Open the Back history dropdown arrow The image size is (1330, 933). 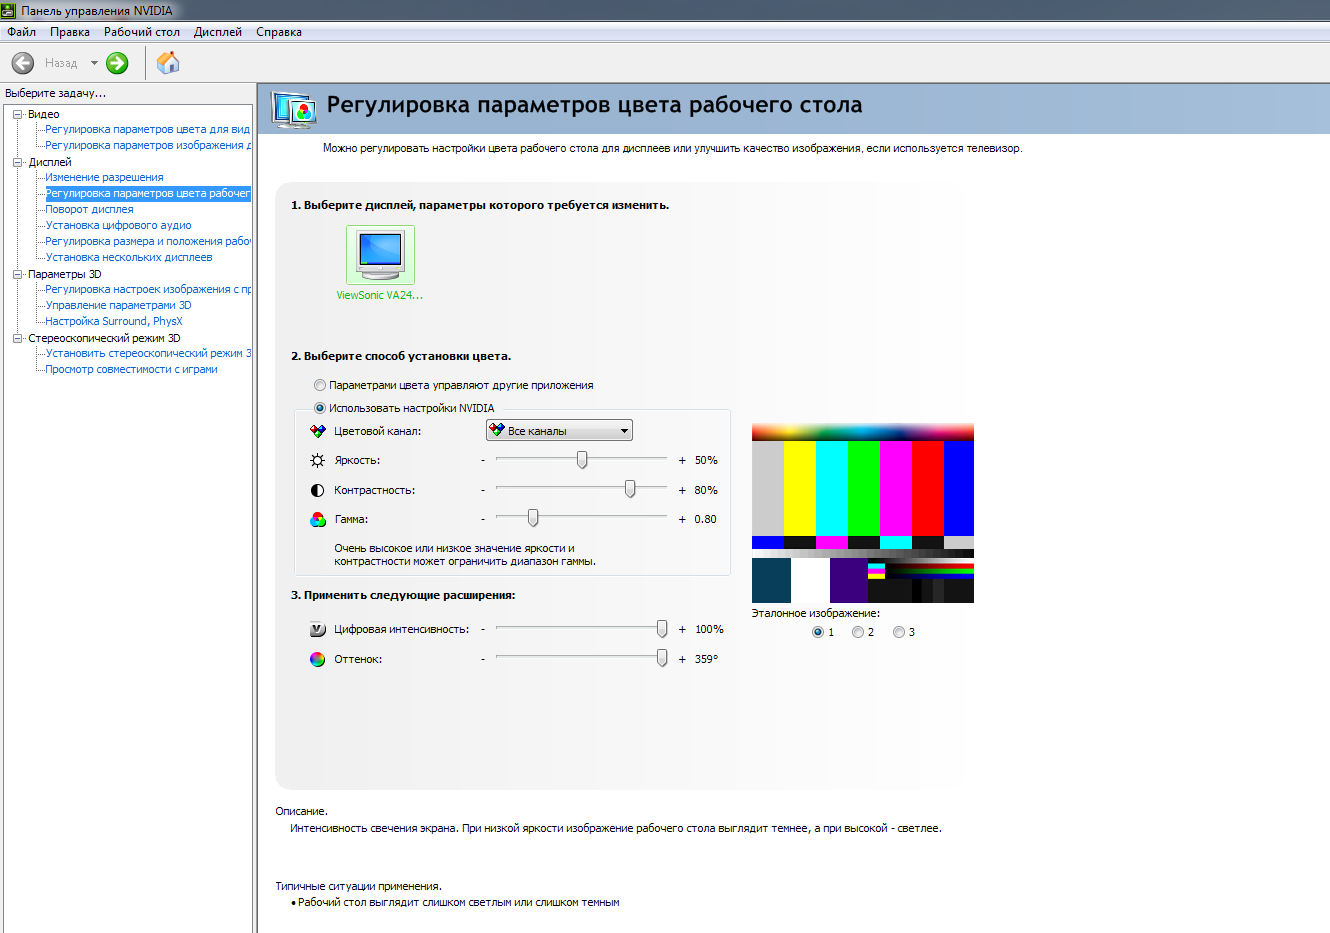94,63
